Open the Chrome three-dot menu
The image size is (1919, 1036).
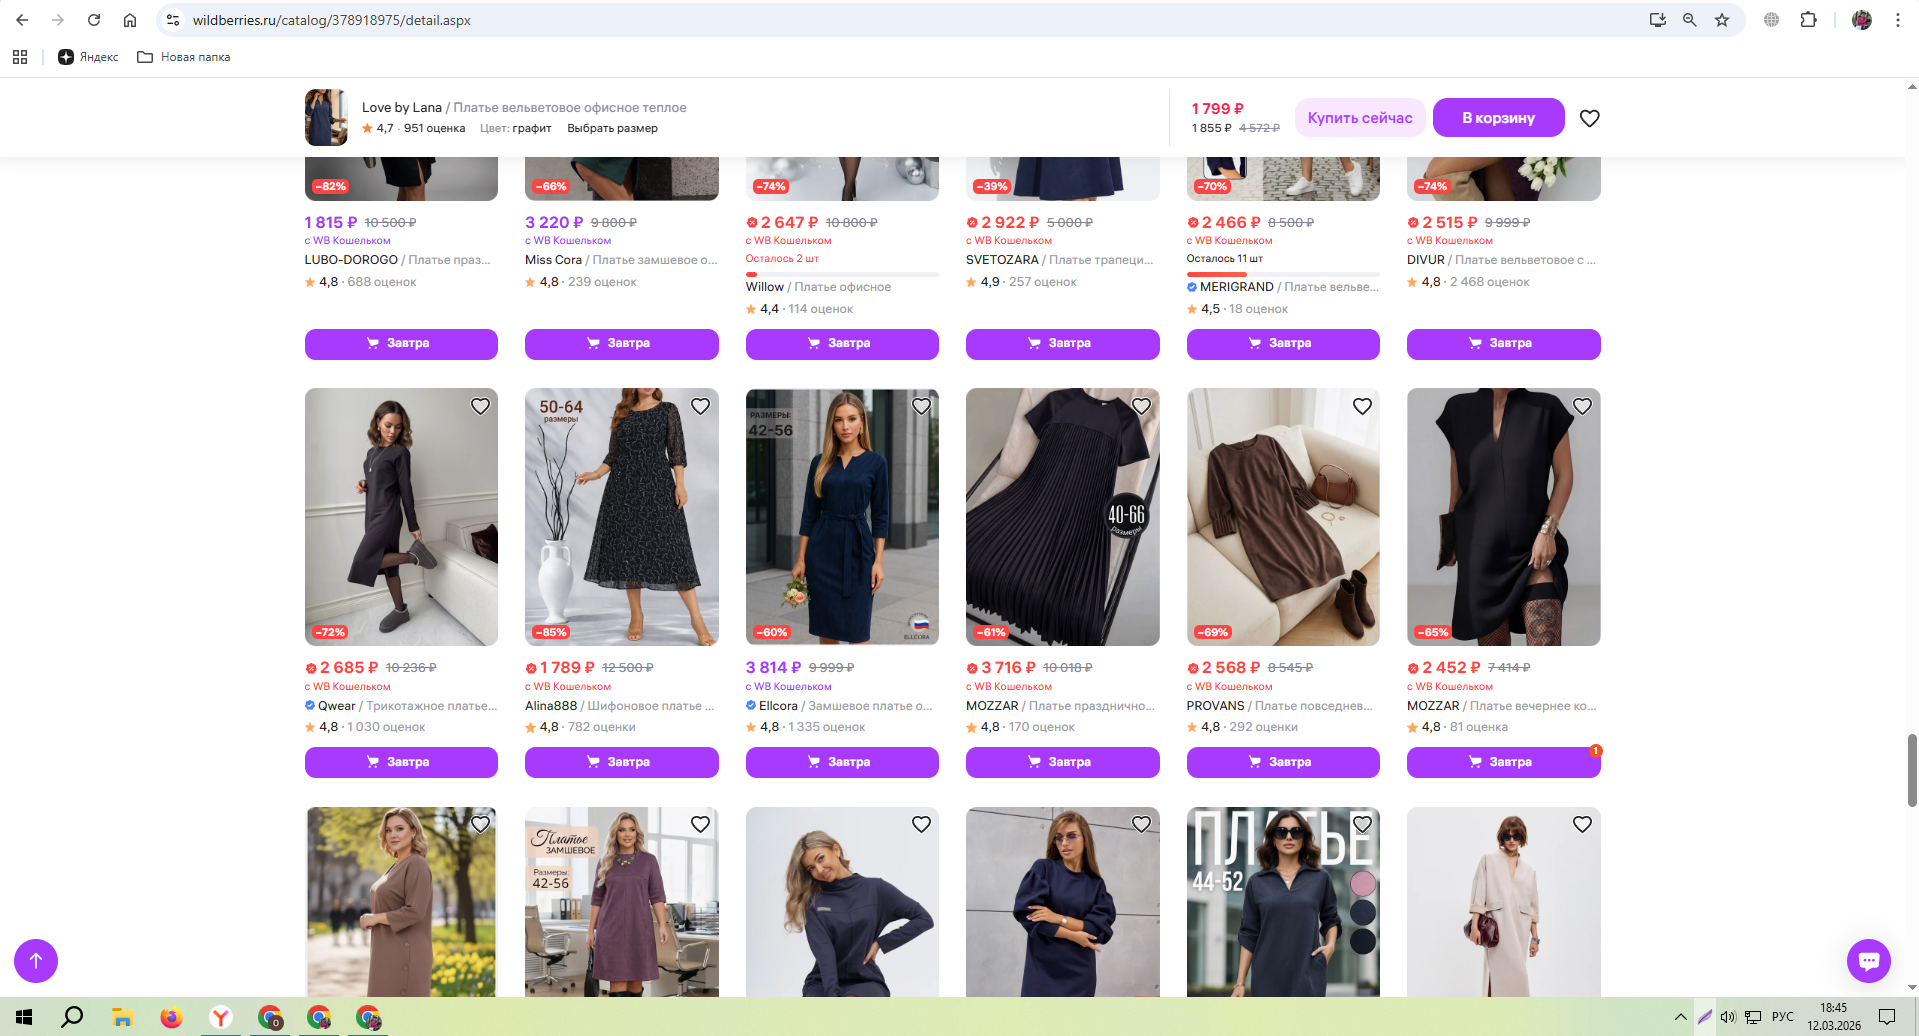pos(1897,20)
